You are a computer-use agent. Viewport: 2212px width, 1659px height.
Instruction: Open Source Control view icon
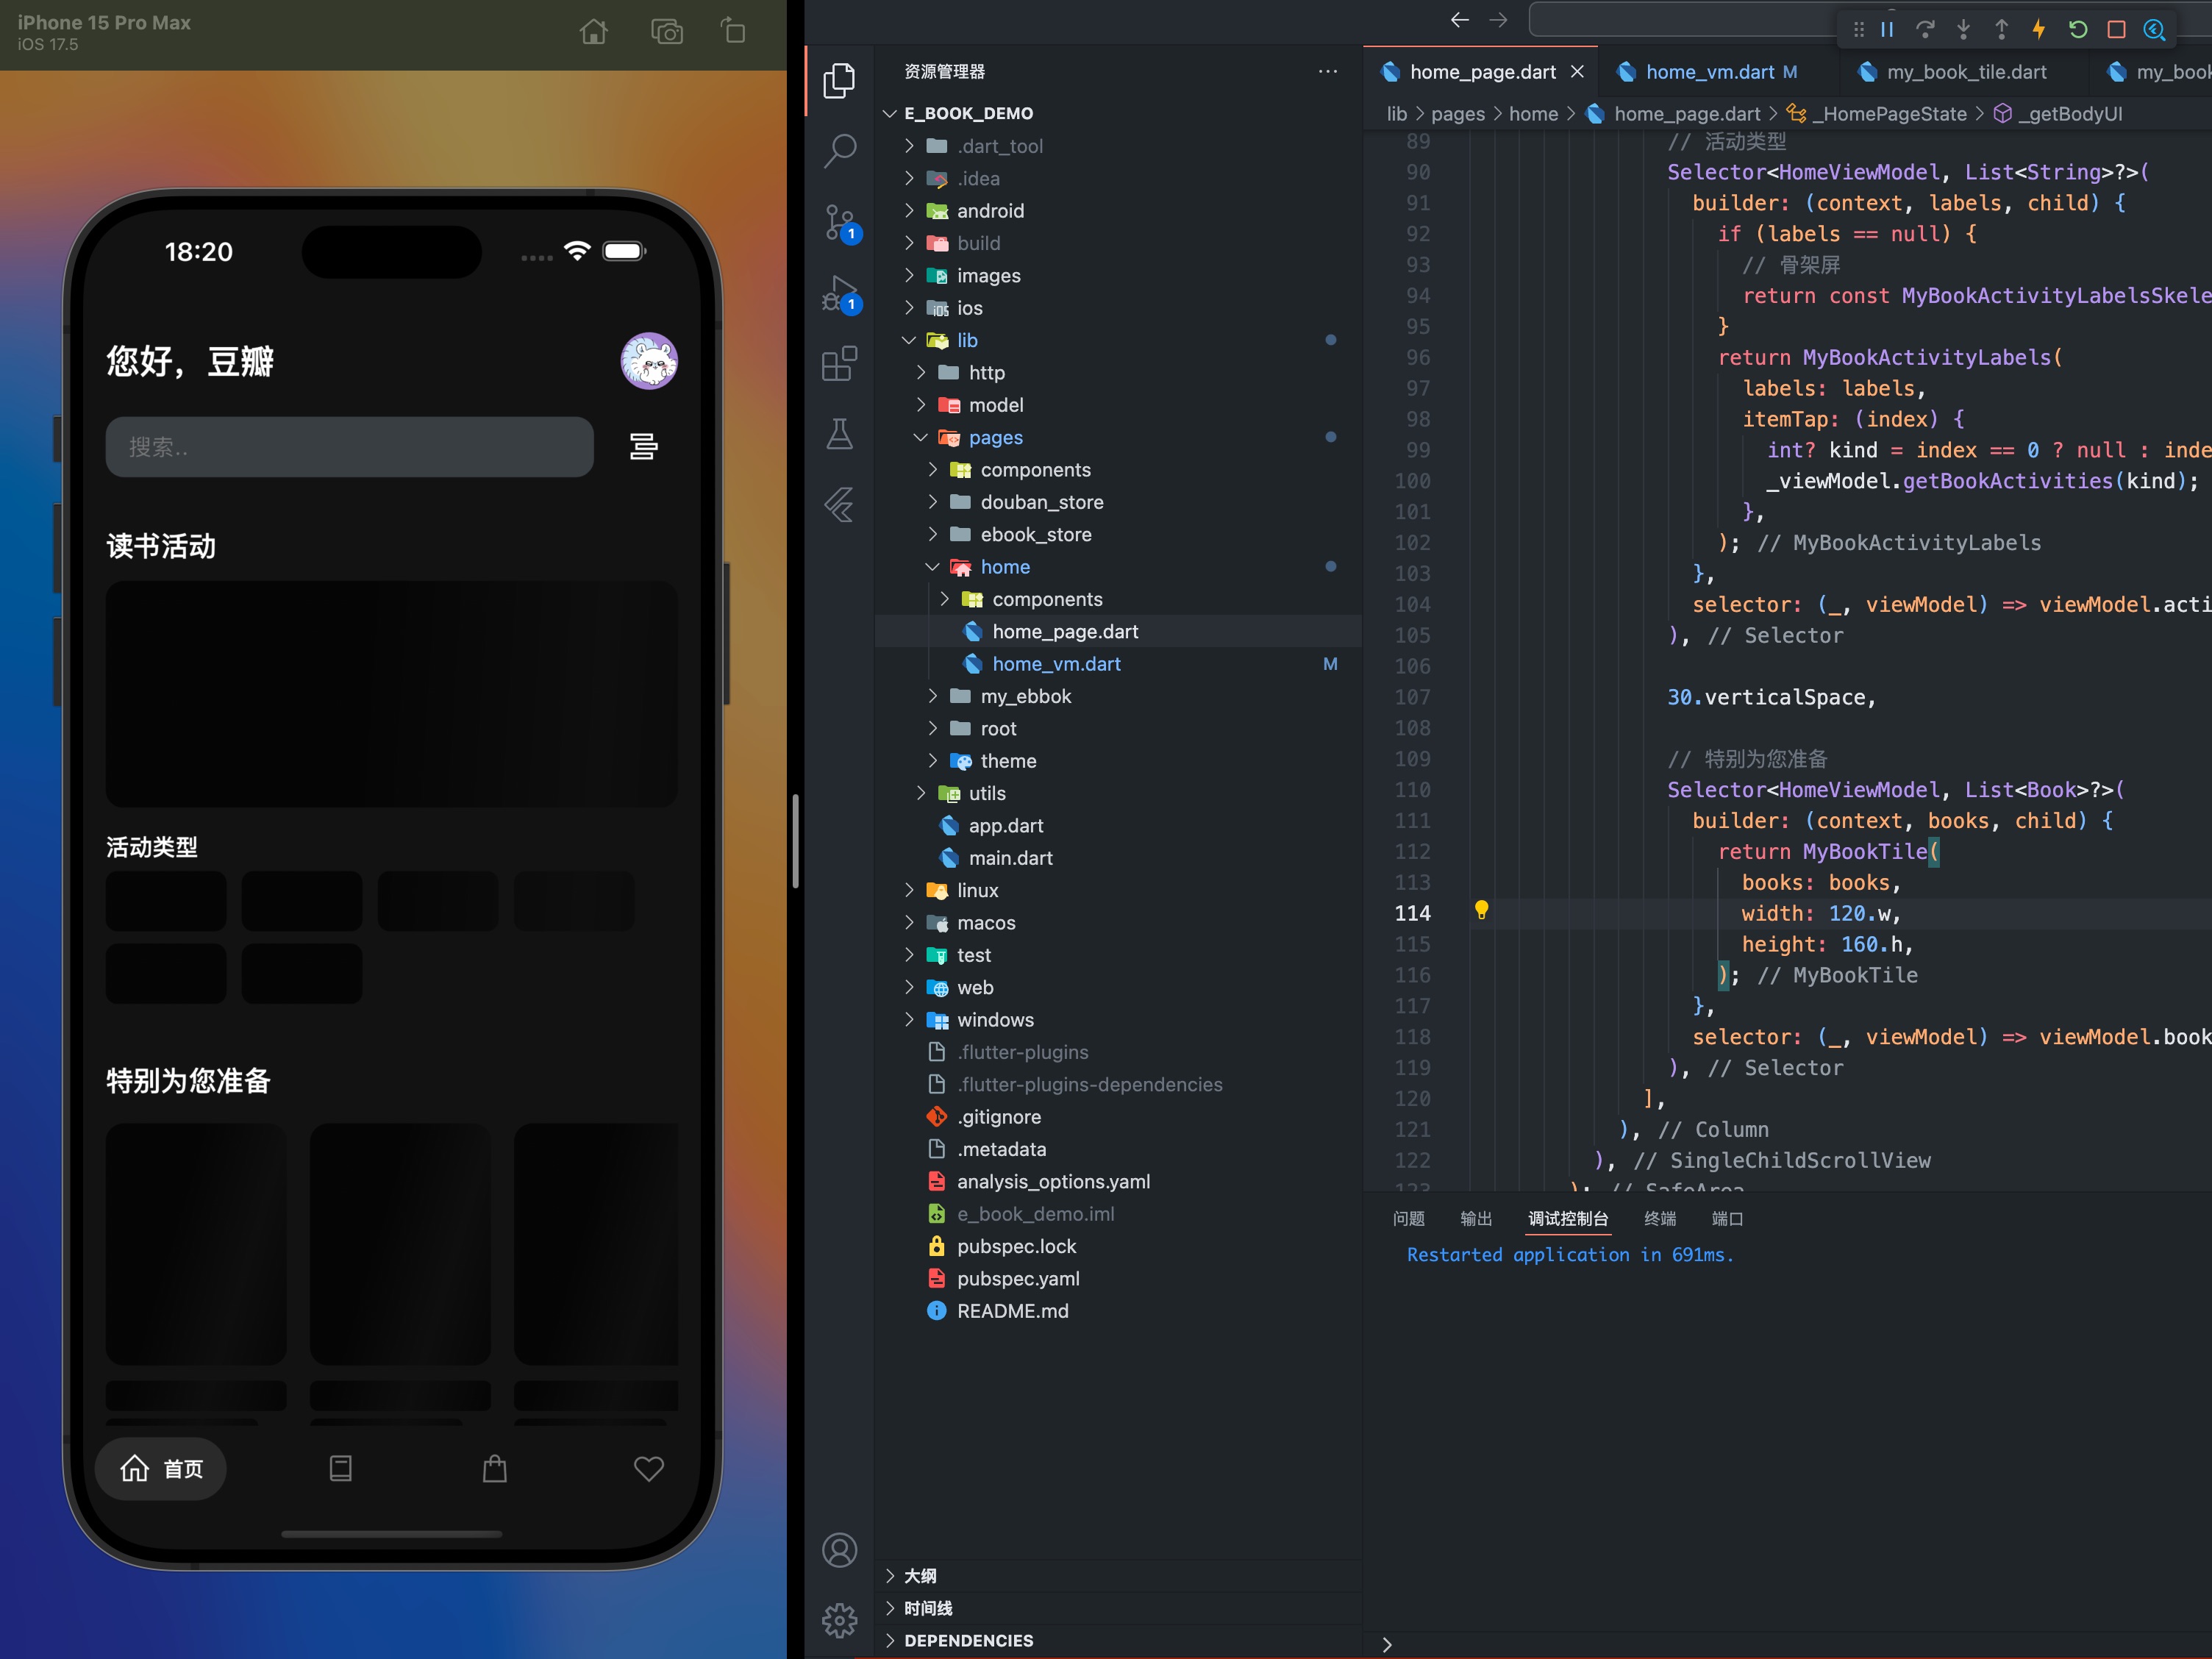coord(840,222)
